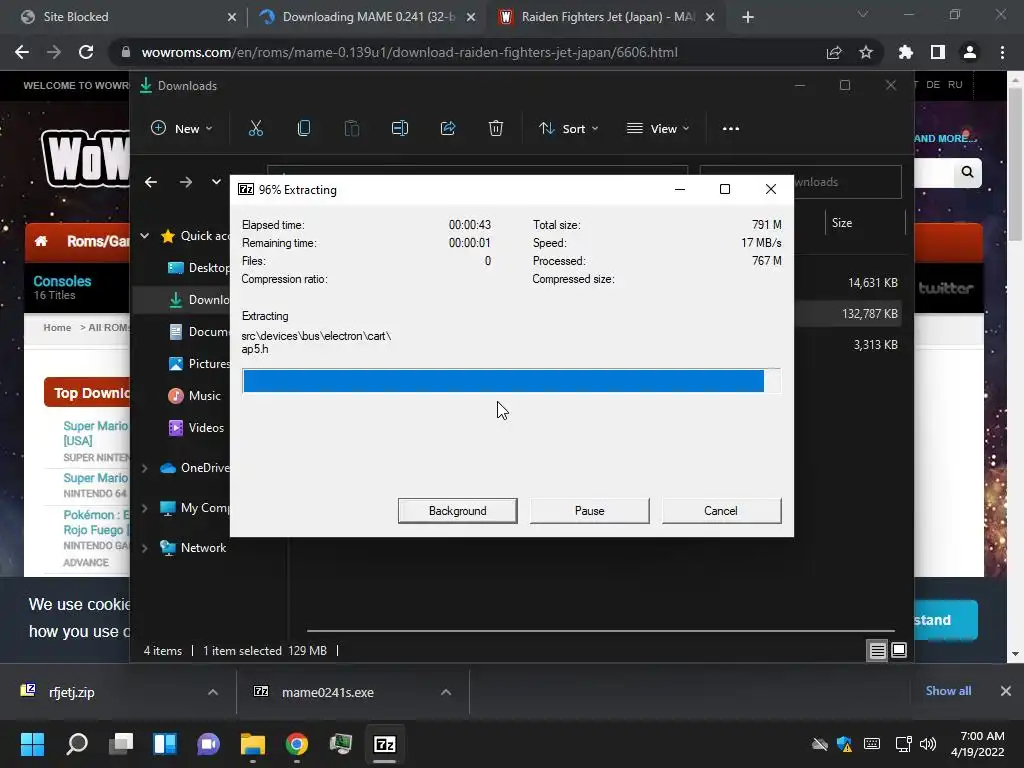Open options arrow for rfjetj.zip download
This screenshot has height=768, width=1024.
point(213,692)
